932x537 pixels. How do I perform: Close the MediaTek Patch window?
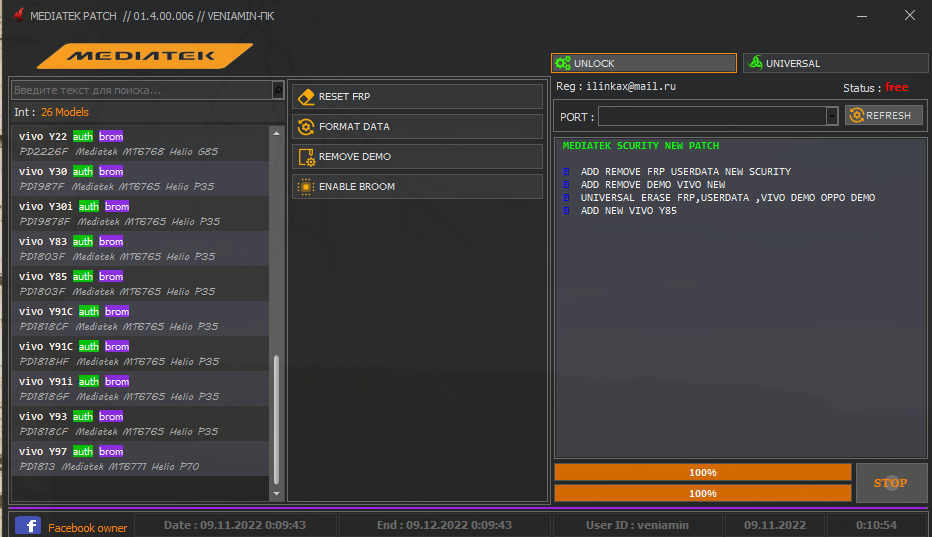[910, 15]
